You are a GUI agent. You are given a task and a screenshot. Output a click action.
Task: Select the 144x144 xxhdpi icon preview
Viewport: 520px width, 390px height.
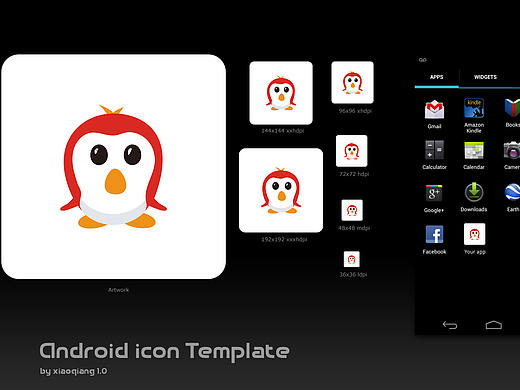point(281,93)
